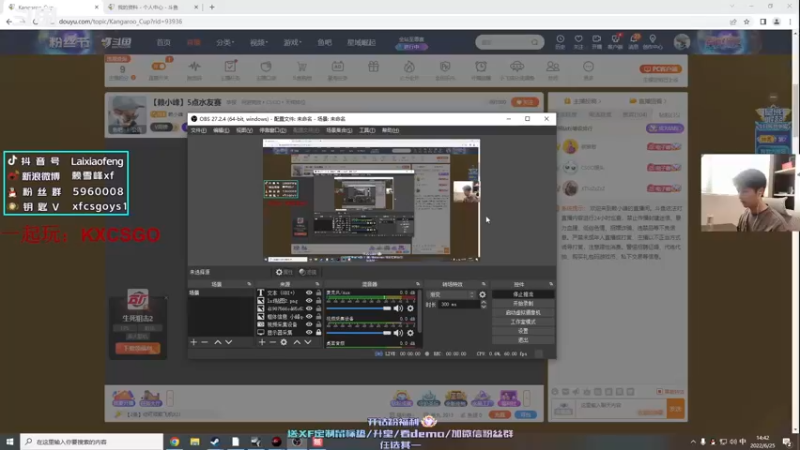800x450 pixels.
Task: Open the scene transition type dropdown
Action: coord(452,295)
